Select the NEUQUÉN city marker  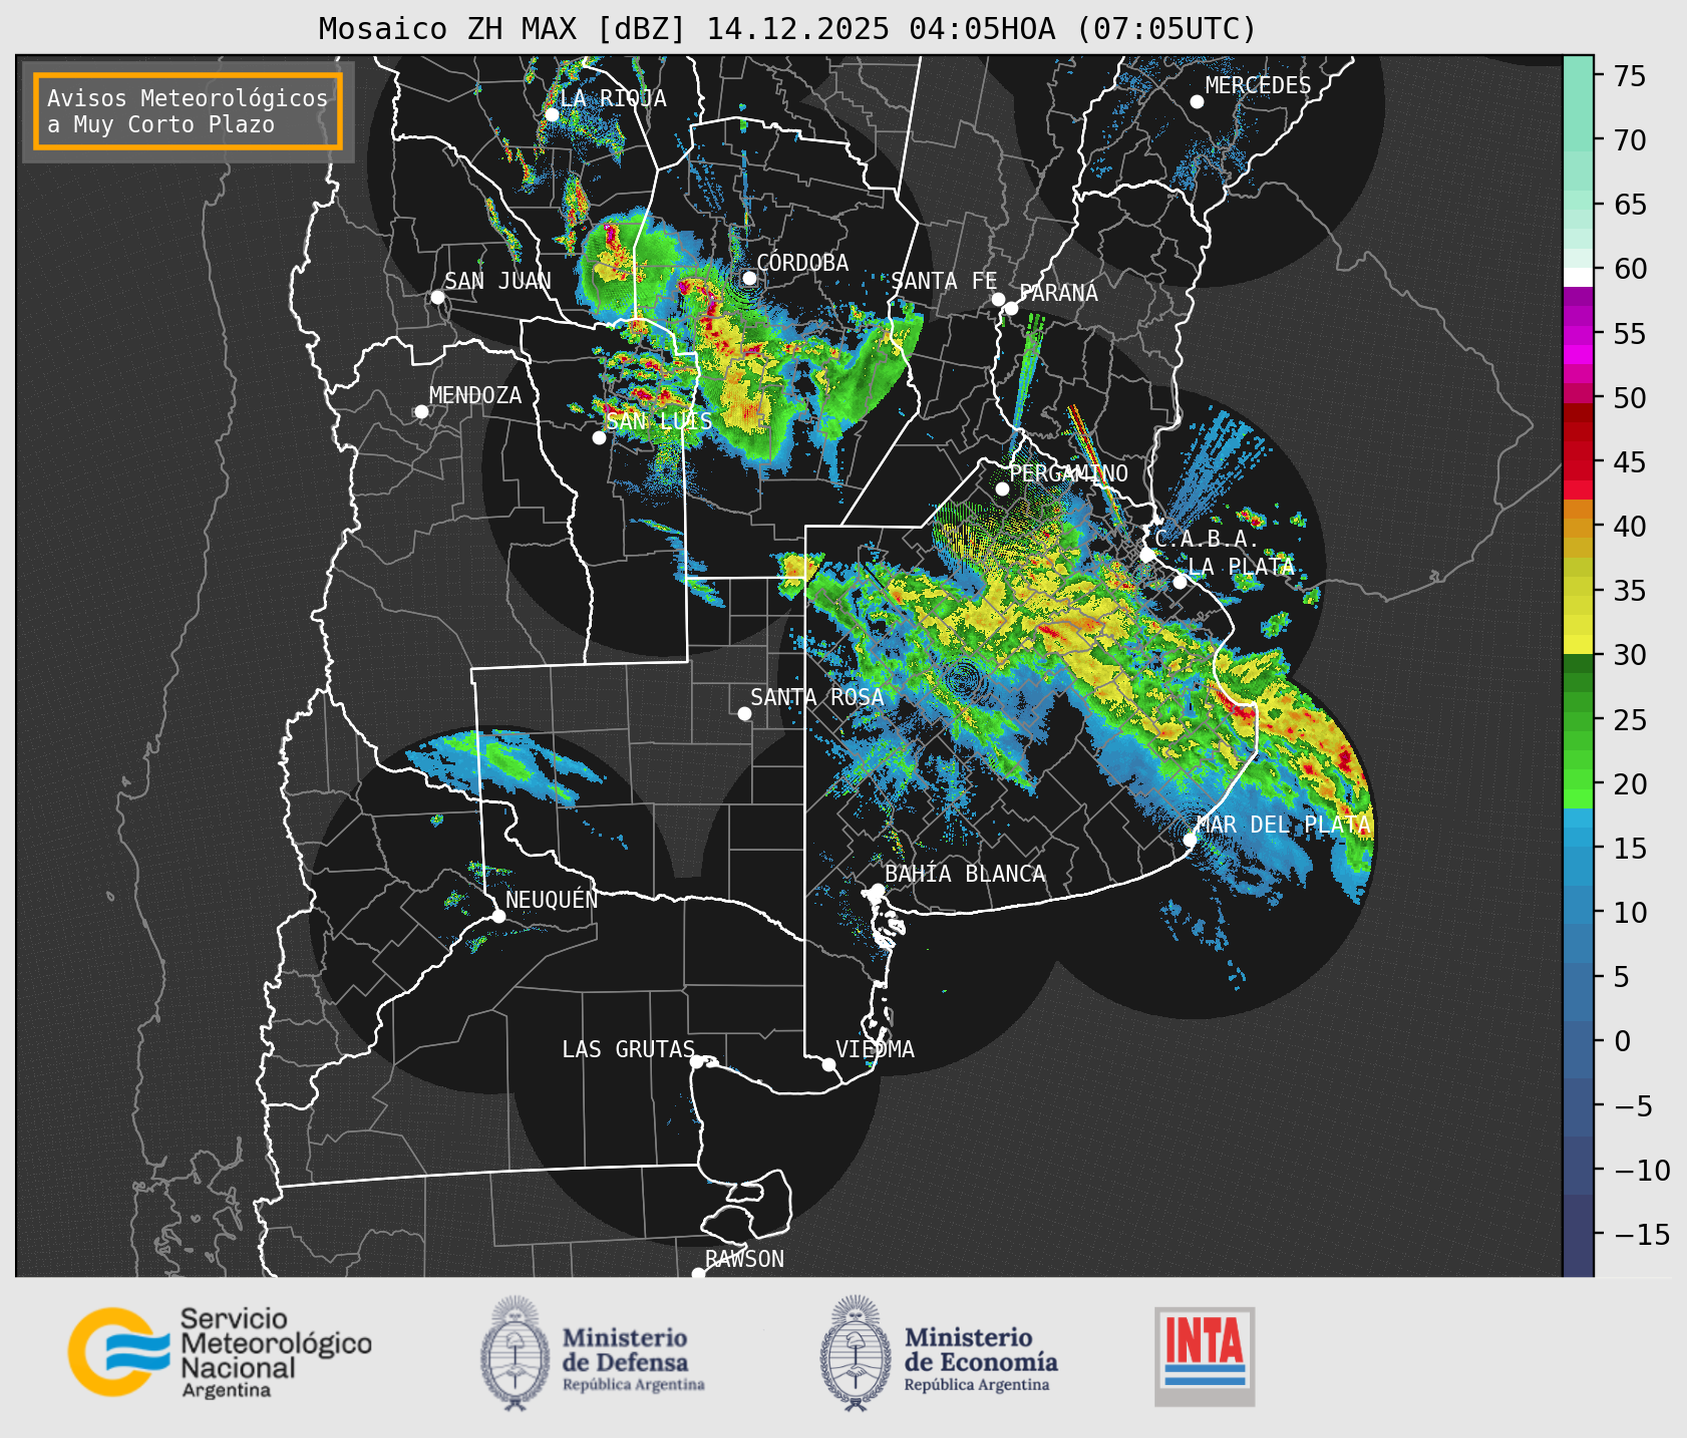(x=499, y=916)
